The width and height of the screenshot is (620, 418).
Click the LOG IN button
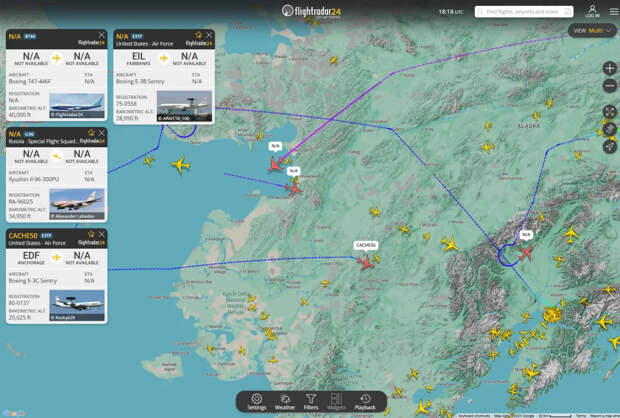point(592,11)
